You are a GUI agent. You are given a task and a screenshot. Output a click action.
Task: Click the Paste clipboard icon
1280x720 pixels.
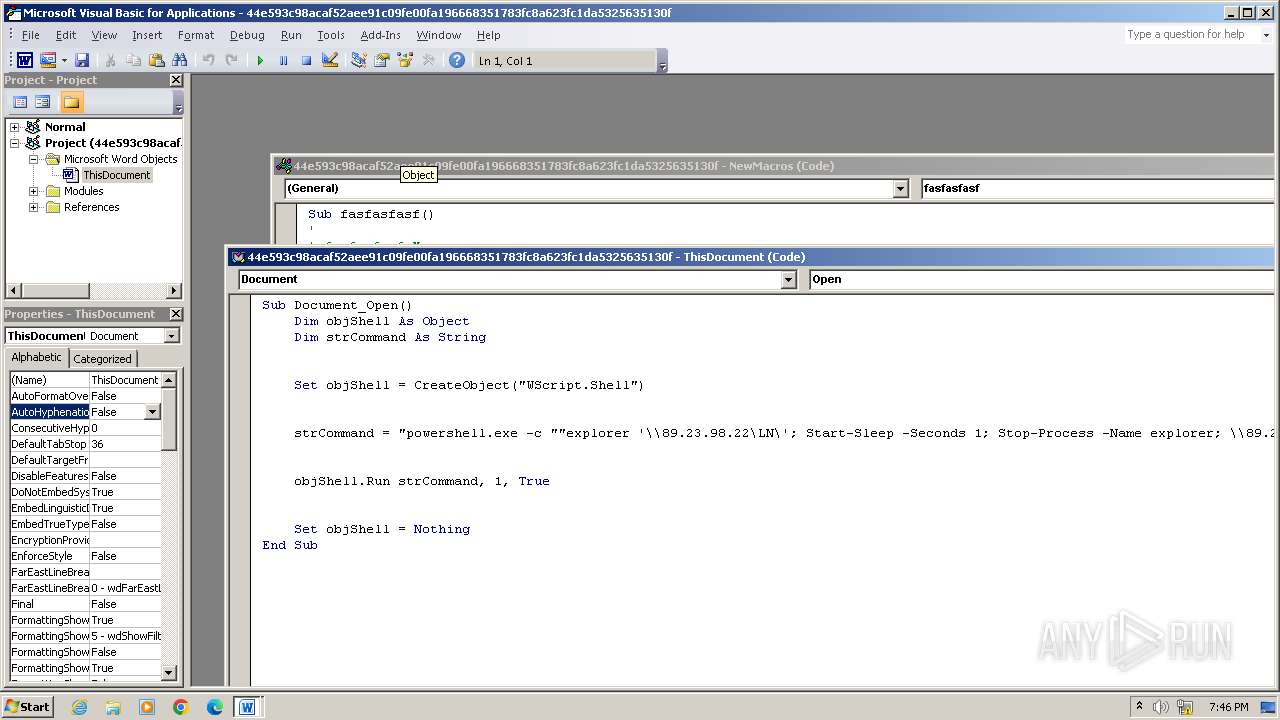(156, 61)
